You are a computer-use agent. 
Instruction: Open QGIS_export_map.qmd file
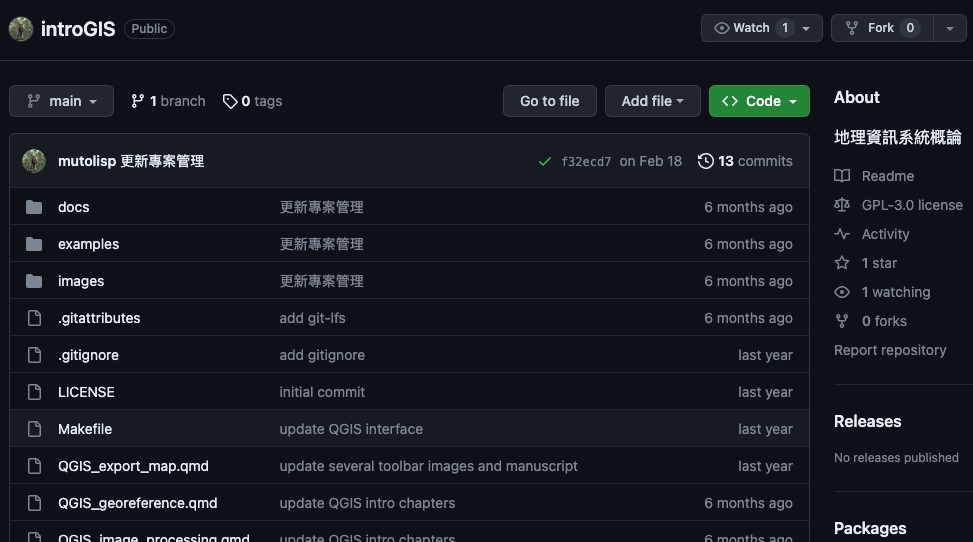click(133, 466)
